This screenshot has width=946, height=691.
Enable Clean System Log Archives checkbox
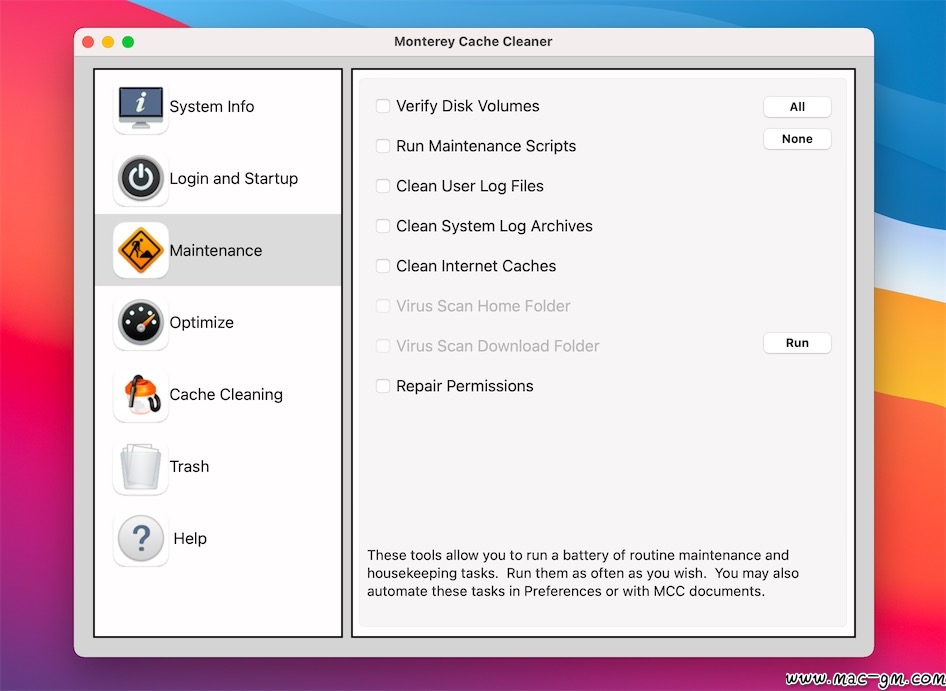point(383,226)
